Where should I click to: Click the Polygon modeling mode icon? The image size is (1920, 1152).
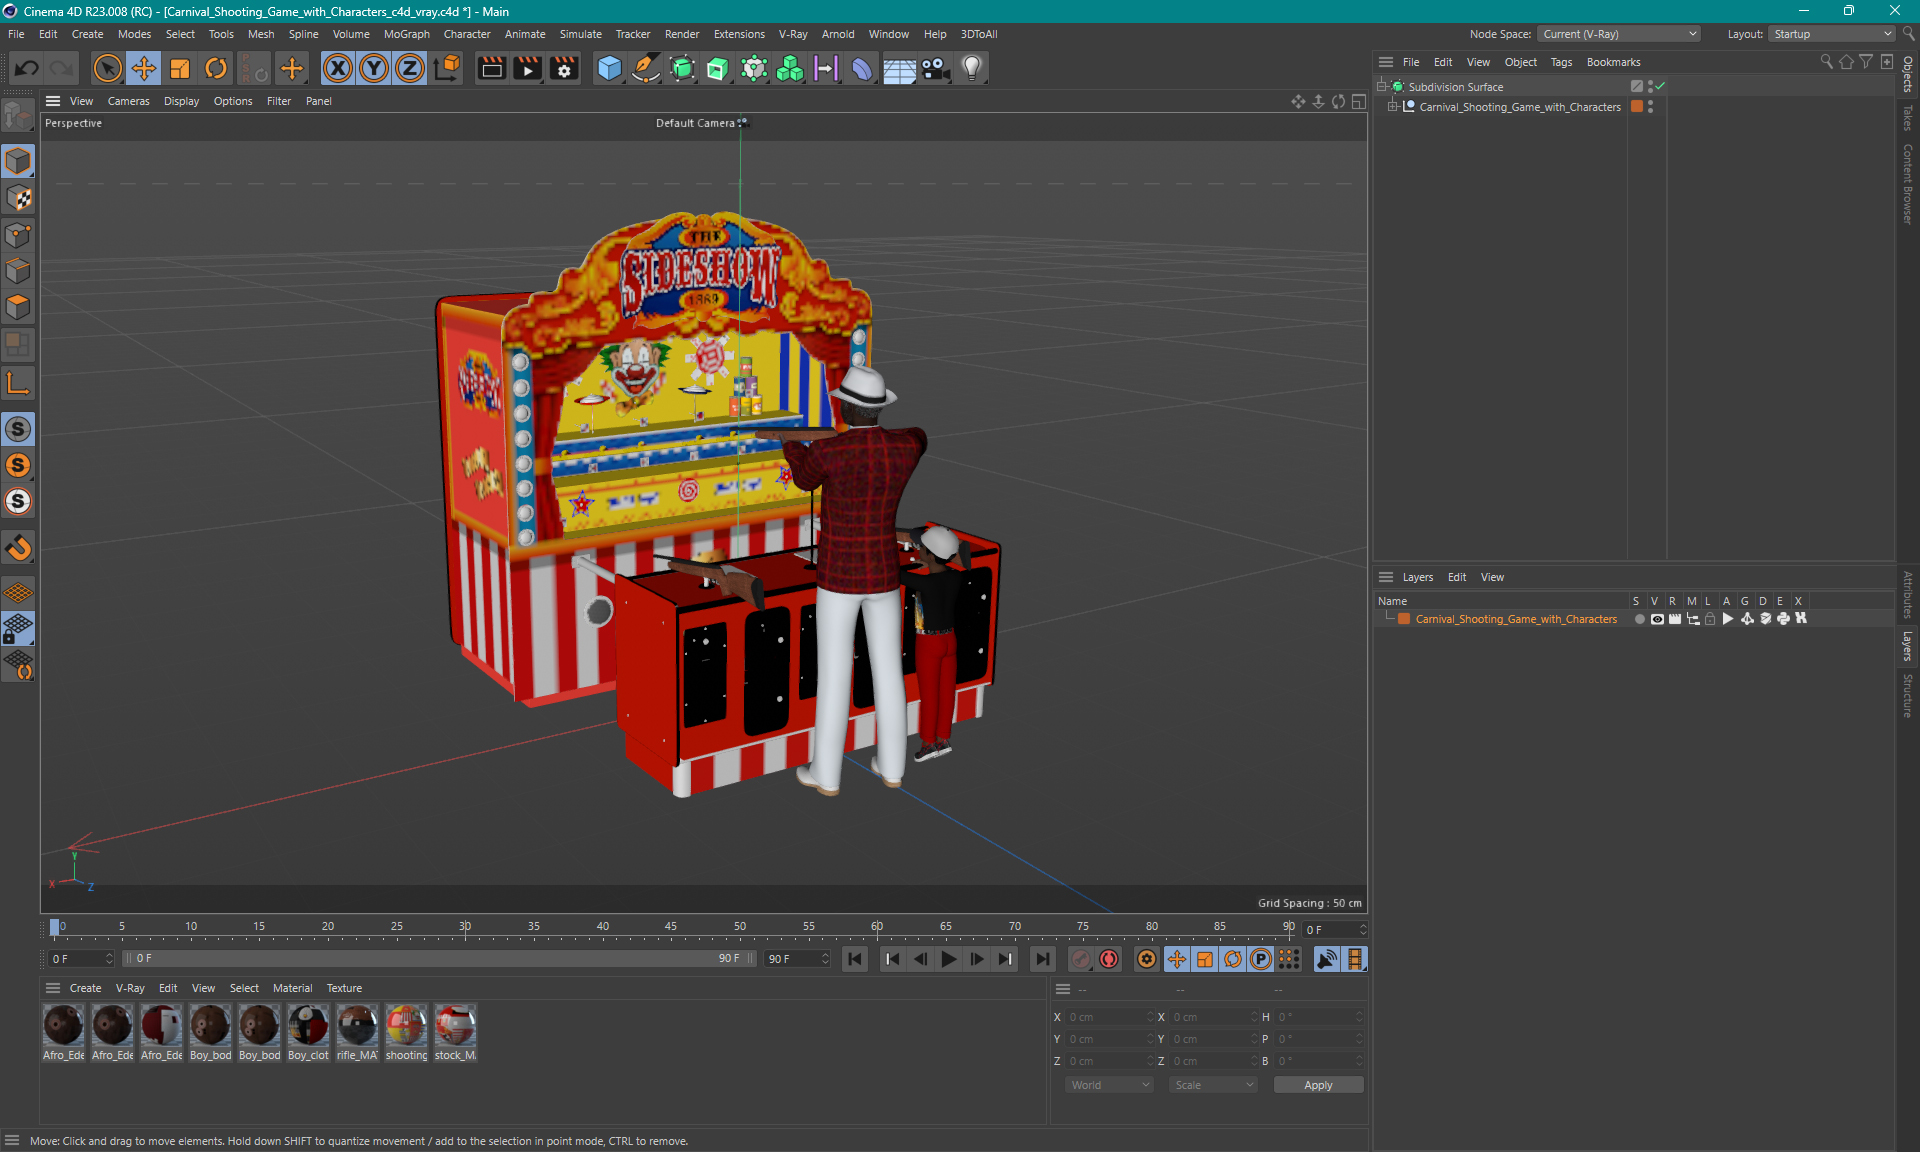pyautogui.click(x=19, y=304)
